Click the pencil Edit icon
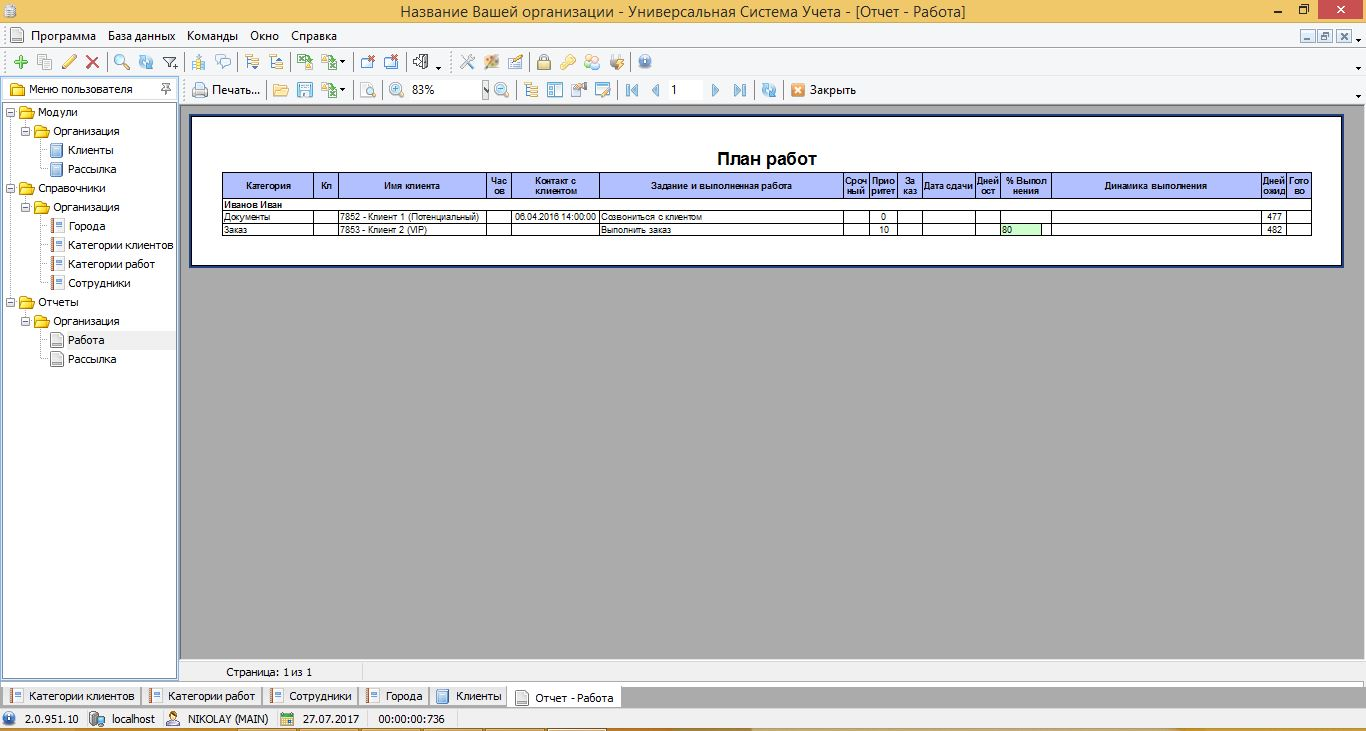This screenshot has height=731, width=1366. [69, 62]
